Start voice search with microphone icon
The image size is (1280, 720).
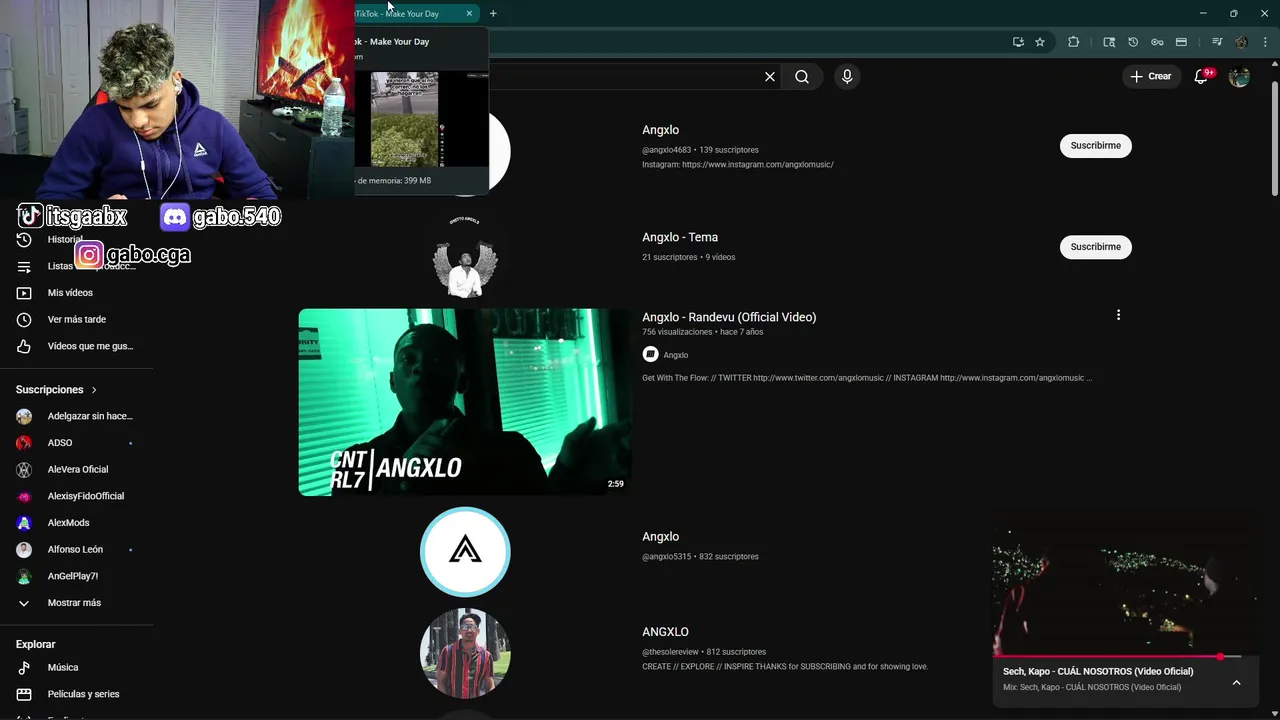click(x=847, y=77)
